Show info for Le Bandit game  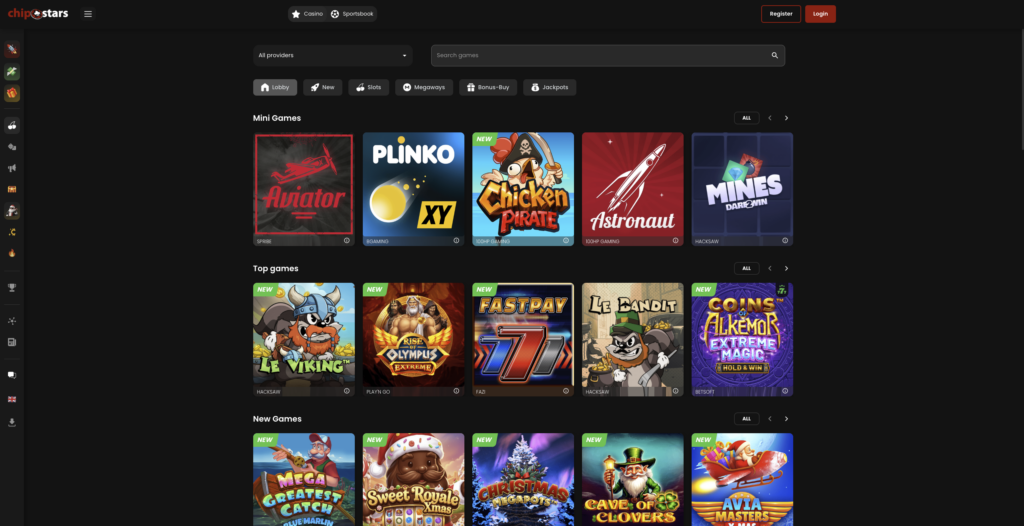click(x=675, y=391)
